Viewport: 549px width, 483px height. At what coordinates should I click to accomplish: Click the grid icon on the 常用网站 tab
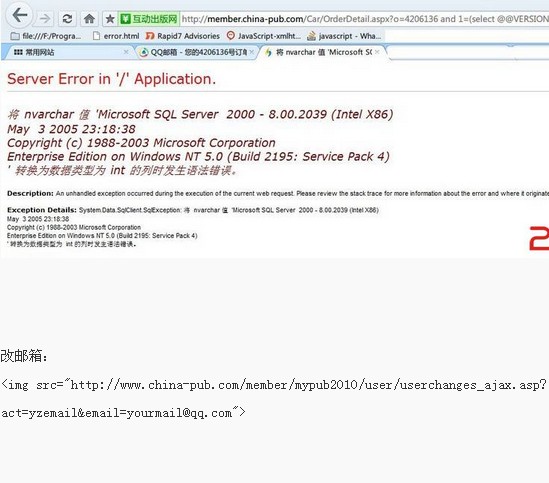[x=18, y=52]
